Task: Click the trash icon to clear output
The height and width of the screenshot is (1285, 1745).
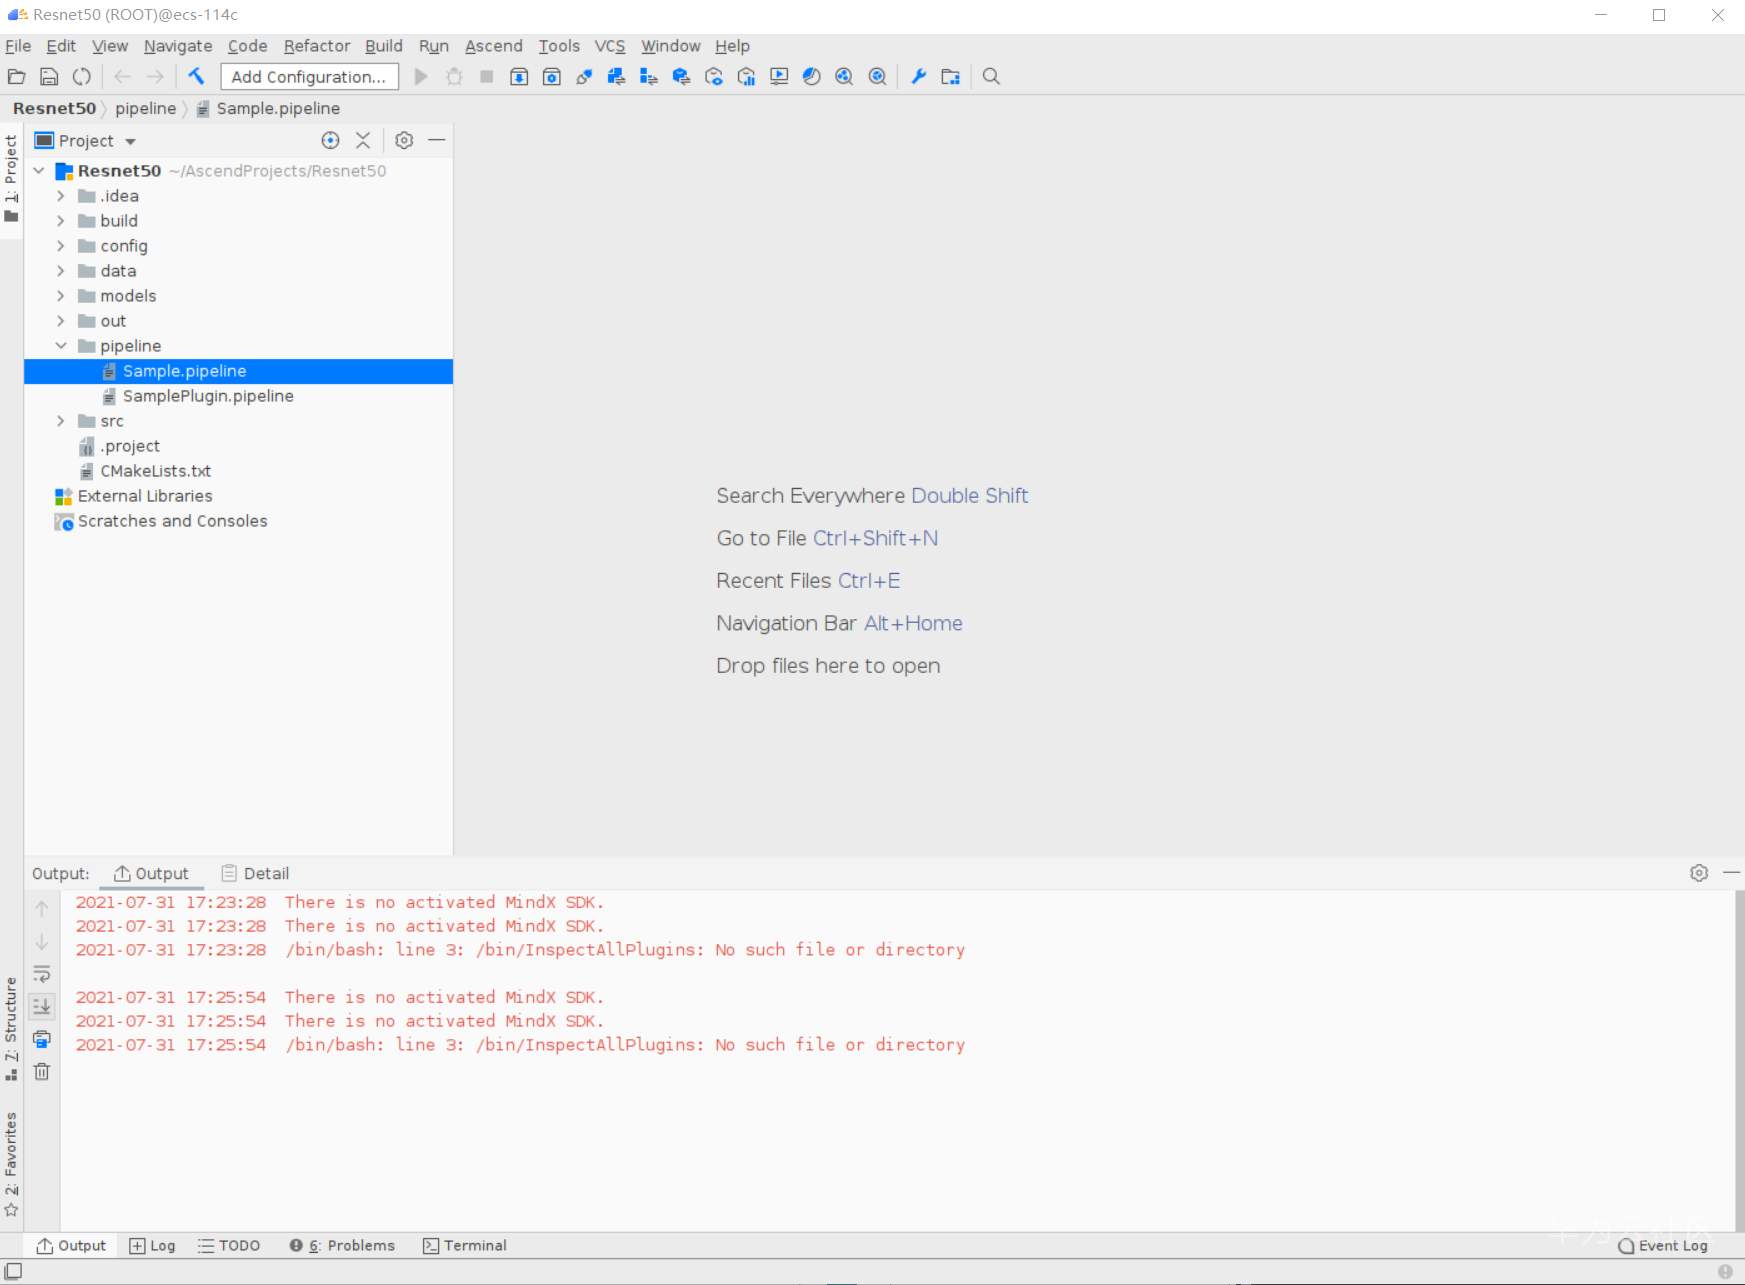Action: 42,1072
